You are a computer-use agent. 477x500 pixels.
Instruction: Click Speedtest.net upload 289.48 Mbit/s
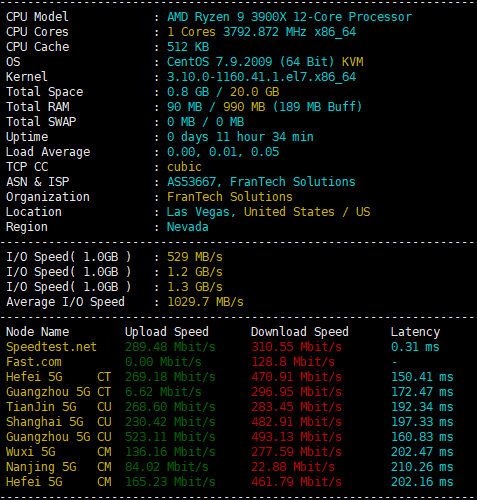click(170, 347)
